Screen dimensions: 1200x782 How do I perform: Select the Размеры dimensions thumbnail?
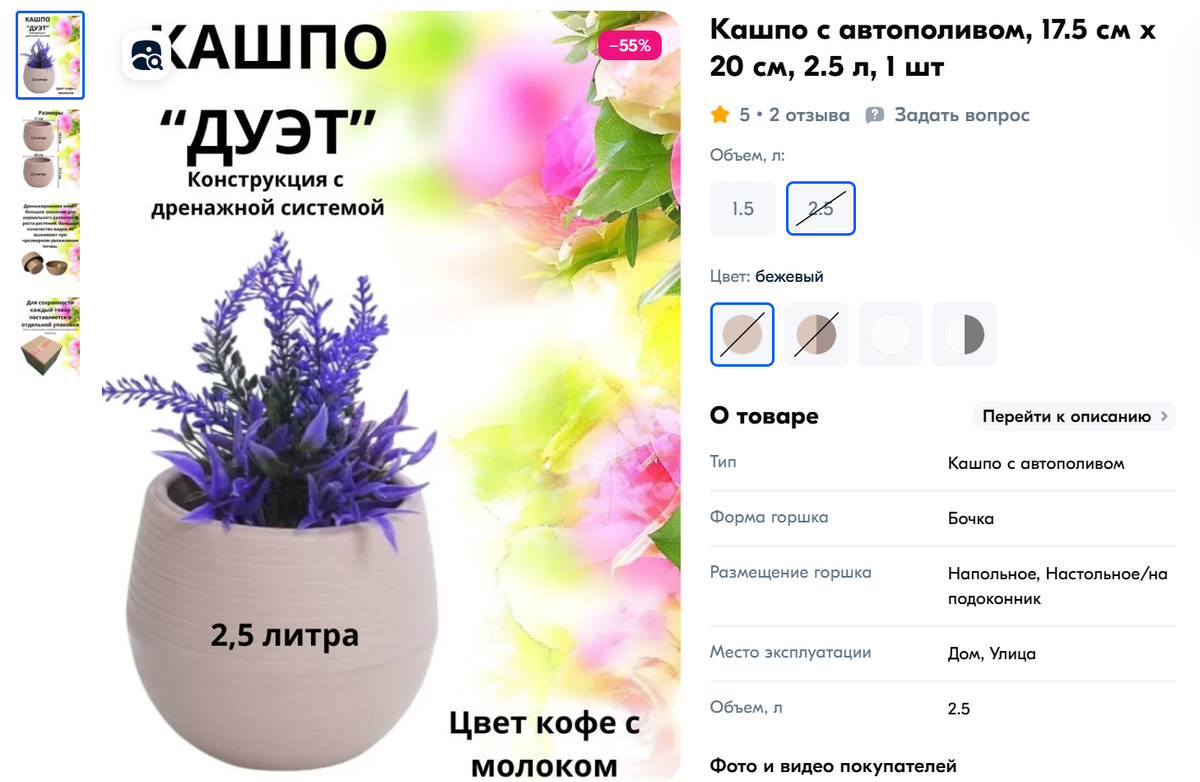(50, 149)
